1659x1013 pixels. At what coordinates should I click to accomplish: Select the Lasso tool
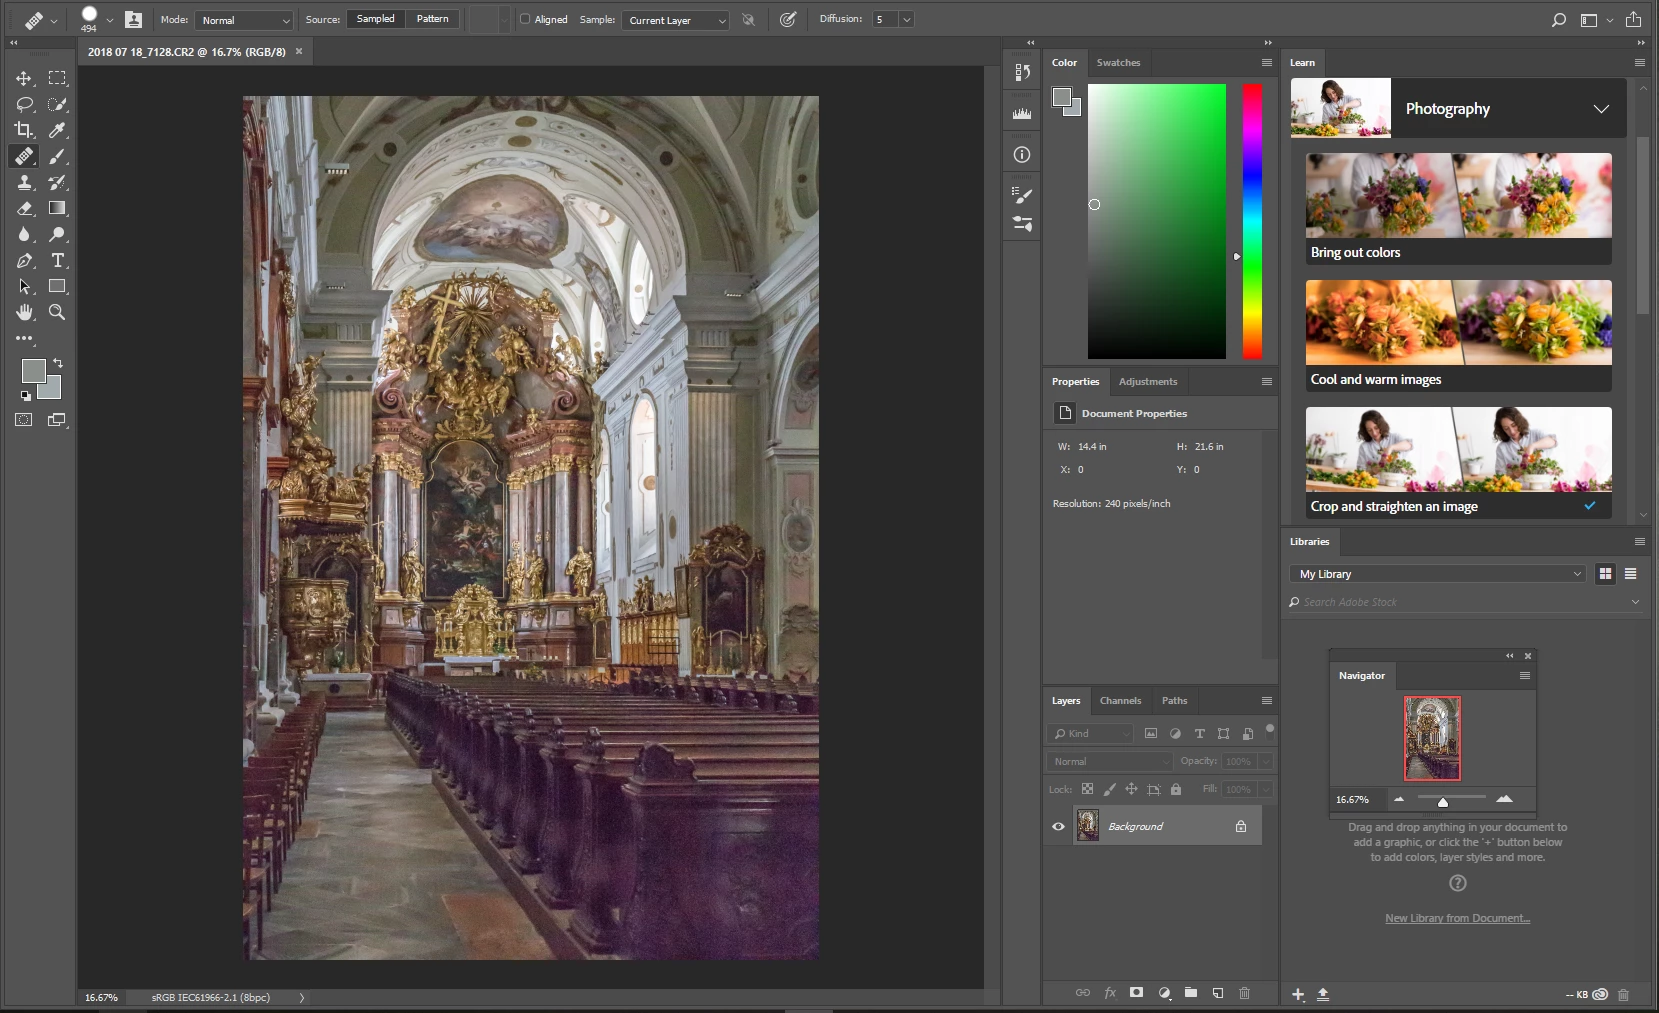coord(24,104)
